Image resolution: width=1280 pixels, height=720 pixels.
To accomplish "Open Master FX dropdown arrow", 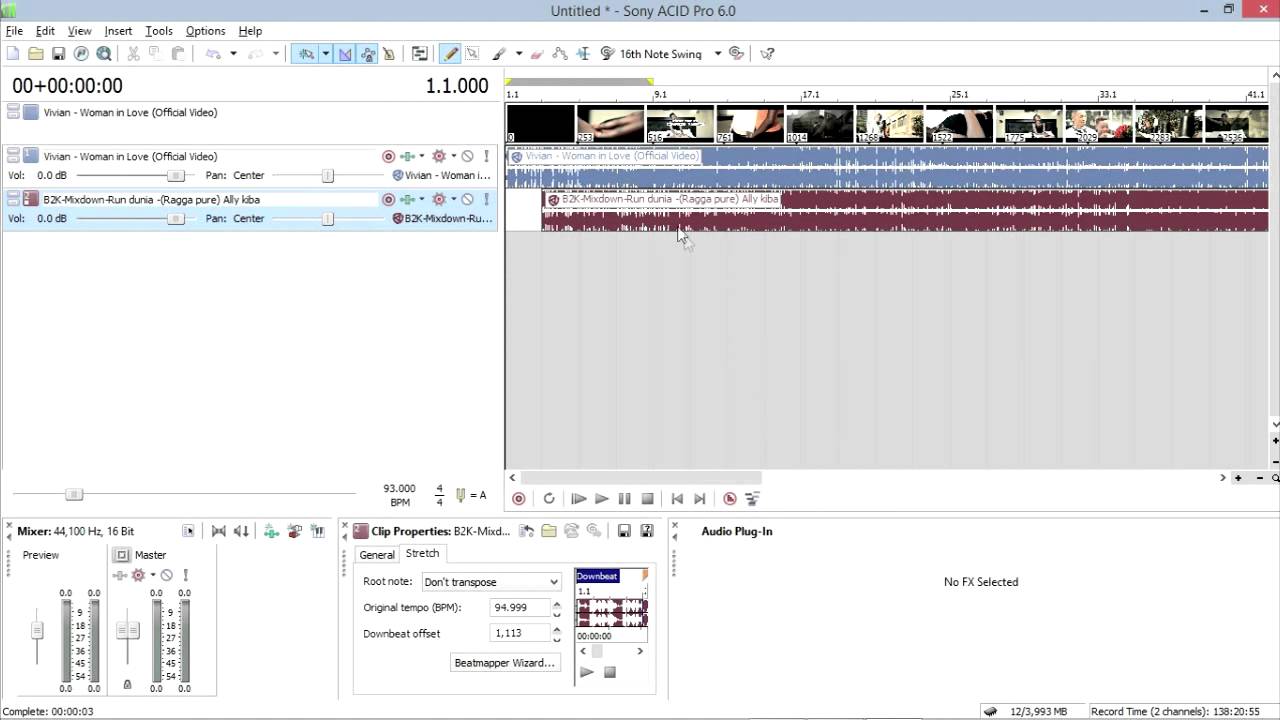I will point(153,575).
